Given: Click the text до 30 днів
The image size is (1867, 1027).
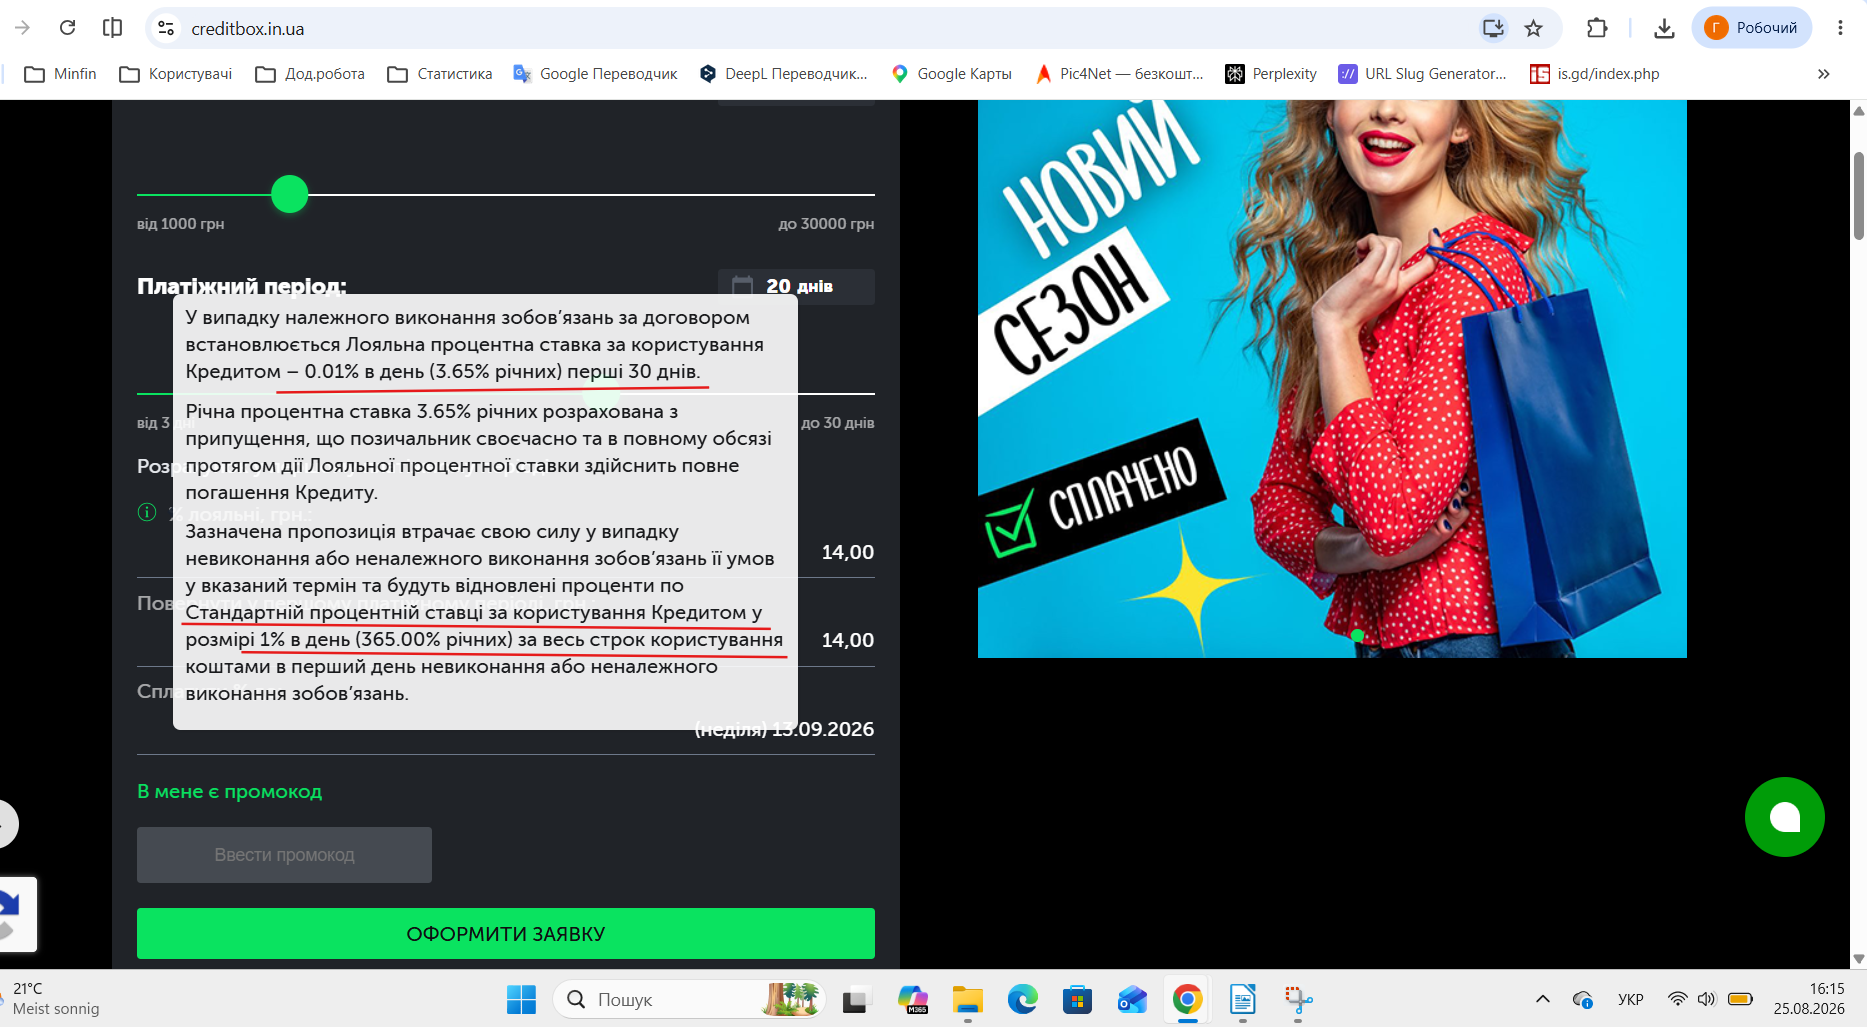Looking at the screenshot, I should click(x=838, y=423).
